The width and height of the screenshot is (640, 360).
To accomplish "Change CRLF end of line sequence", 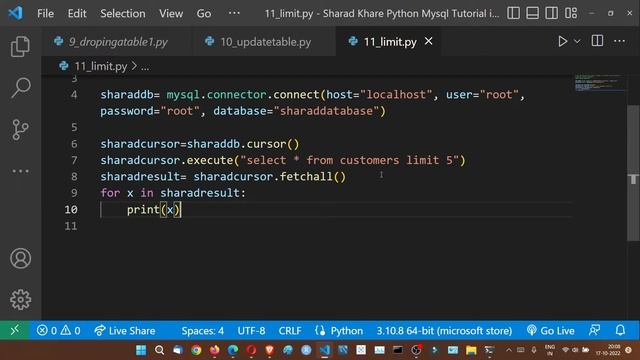I will 290,331.
